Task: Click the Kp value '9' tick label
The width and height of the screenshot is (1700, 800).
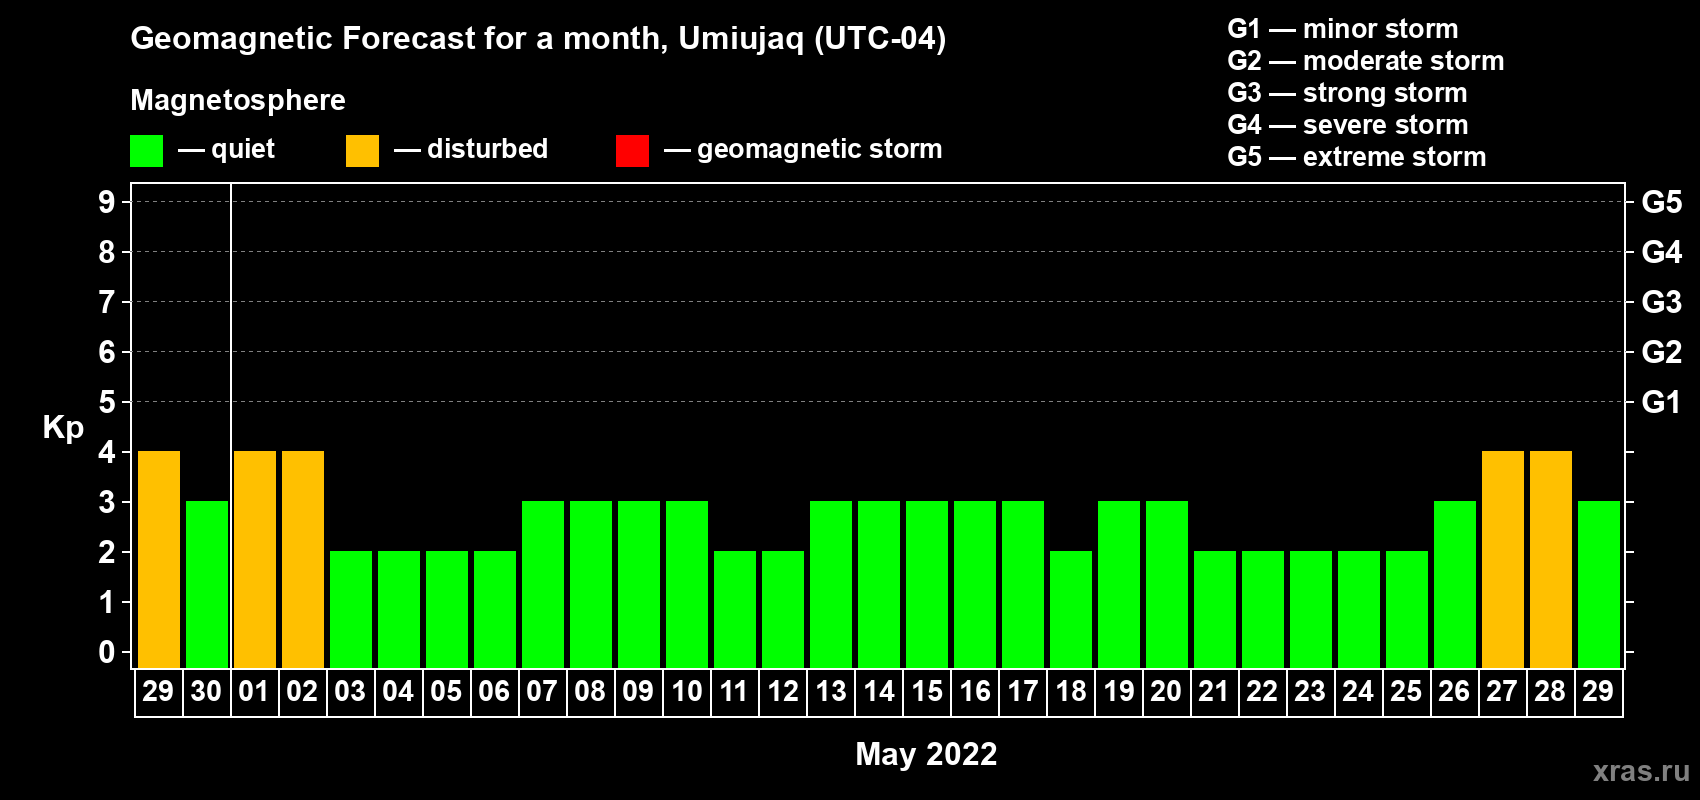Action: [106, 202]
